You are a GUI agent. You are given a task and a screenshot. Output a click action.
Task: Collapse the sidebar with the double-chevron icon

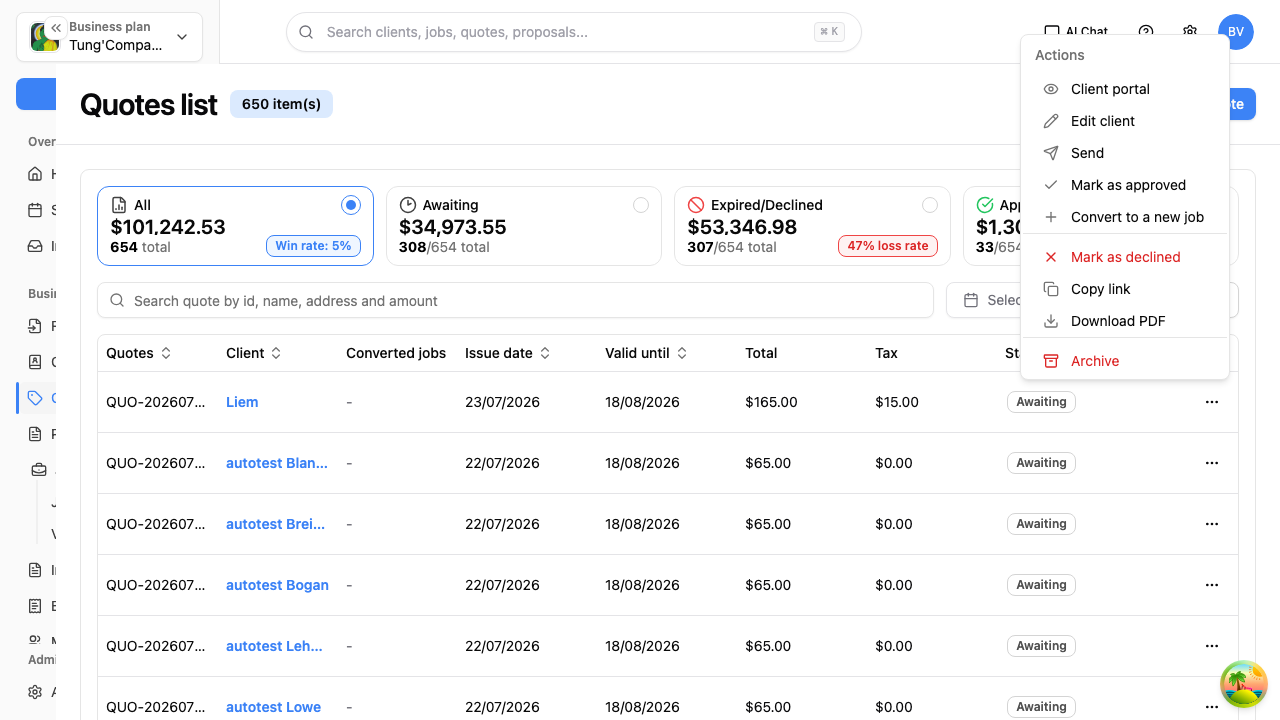[x=56, y=28]
